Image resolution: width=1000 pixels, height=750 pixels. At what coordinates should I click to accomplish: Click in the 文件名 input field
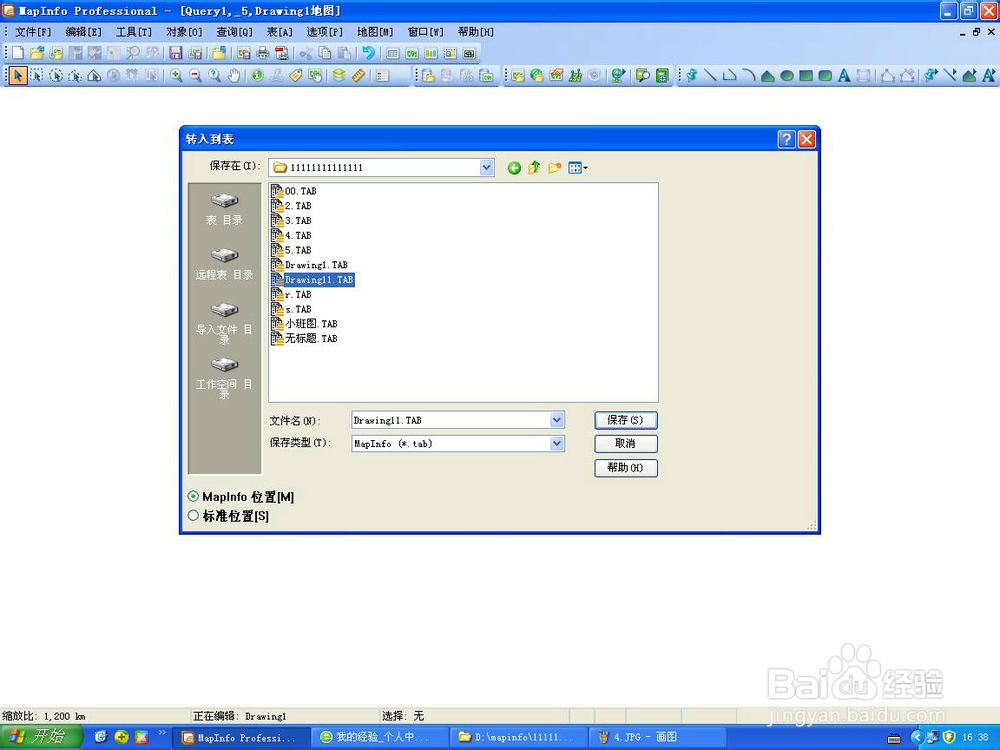452,420
